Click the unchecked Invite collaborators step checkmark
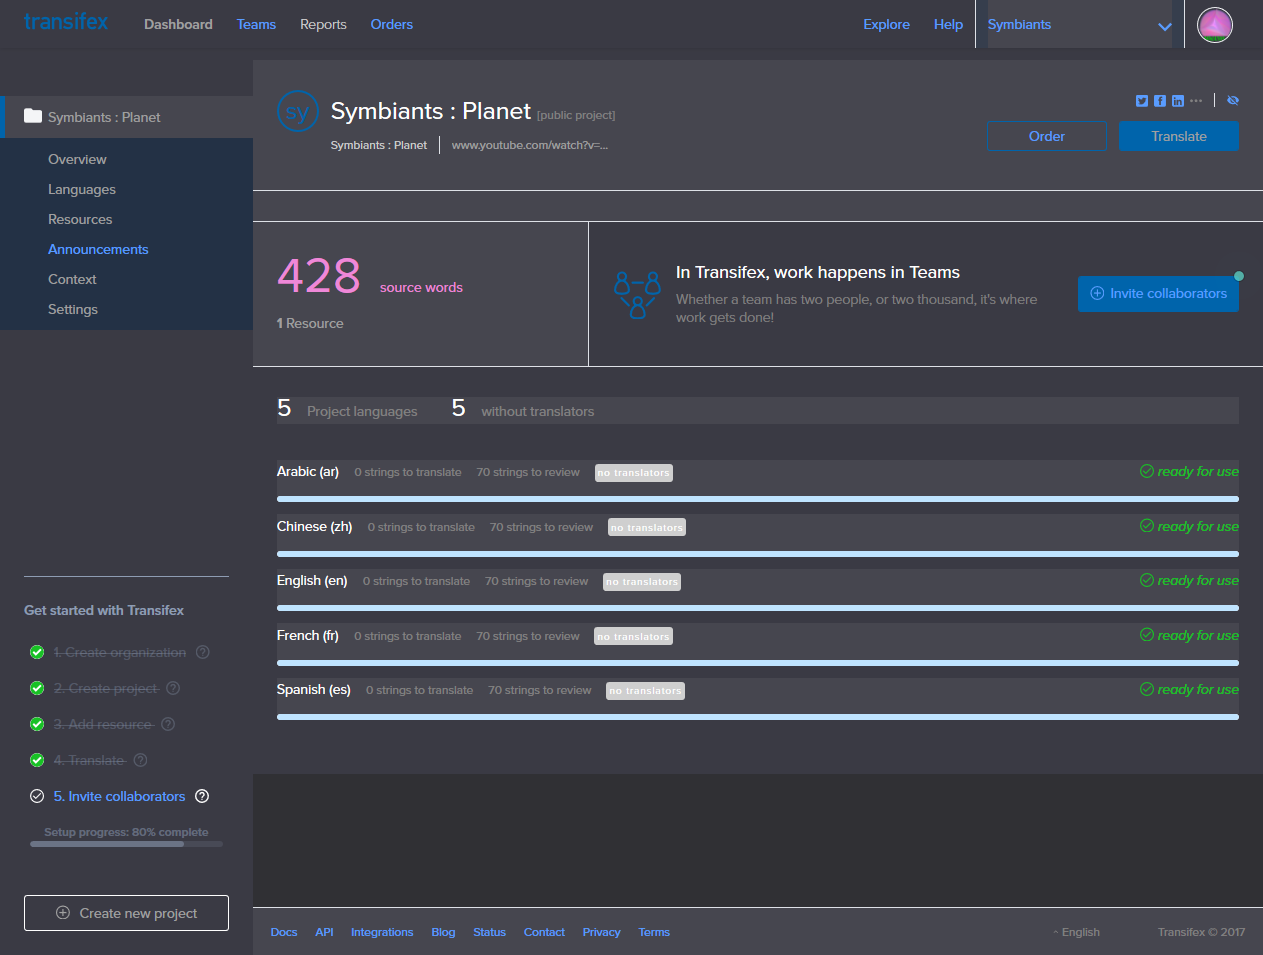Image resolution: width=1263 pixels, height=955 pixels. tap(37, 796)
